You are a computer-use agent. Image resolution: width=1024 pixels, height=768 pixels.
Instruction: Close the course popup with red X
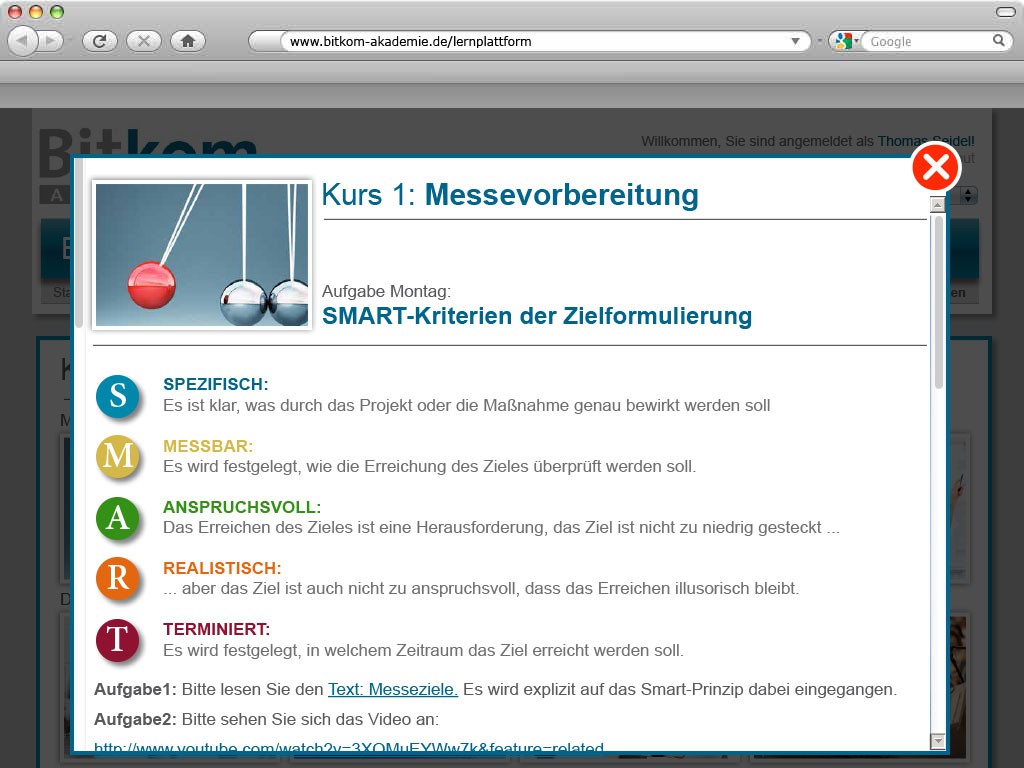tap(935, 168)
